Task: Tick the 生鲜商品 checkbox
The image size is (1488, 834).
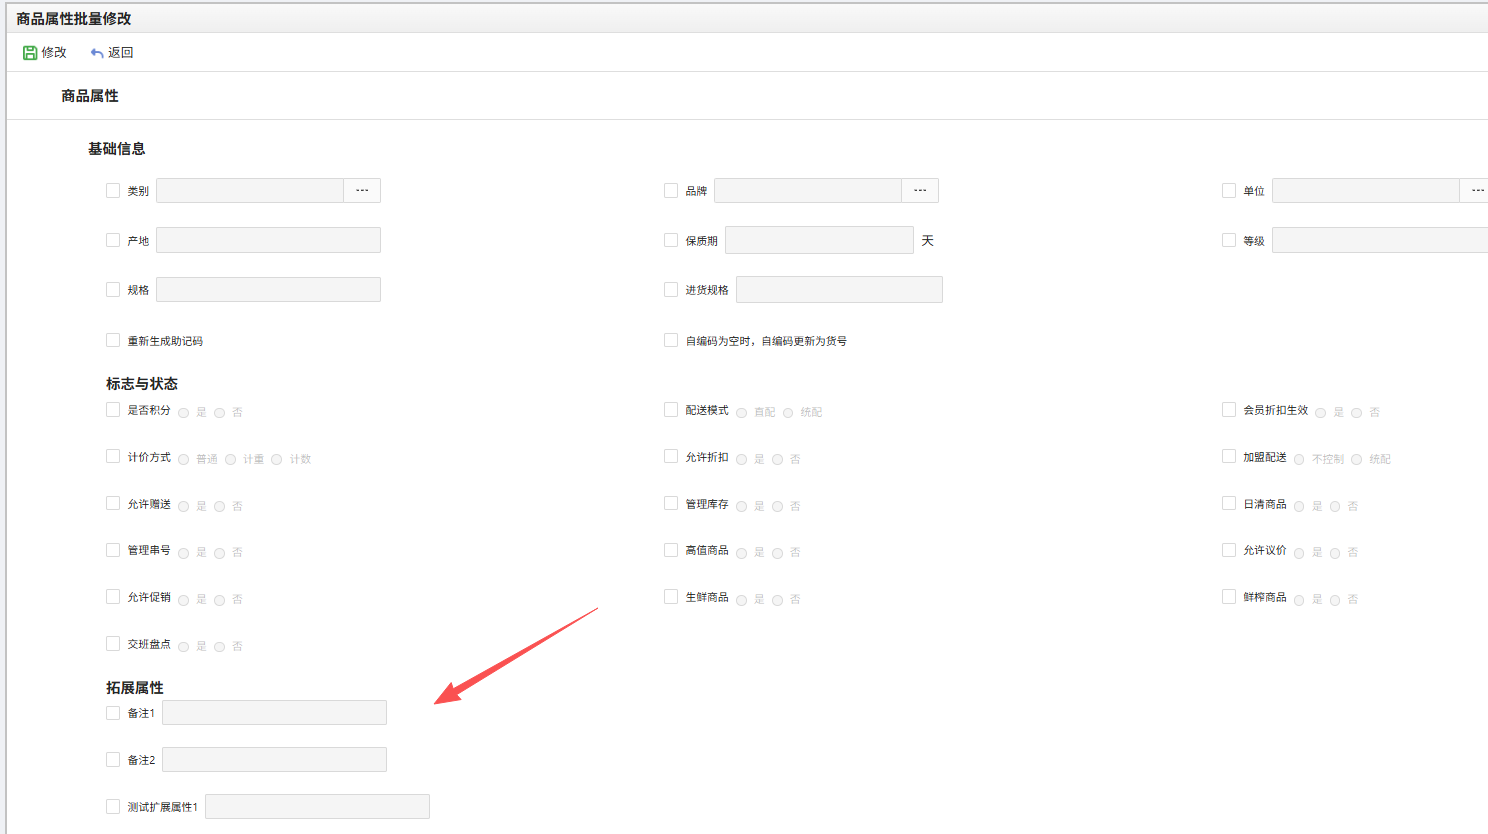Action: 671,597
